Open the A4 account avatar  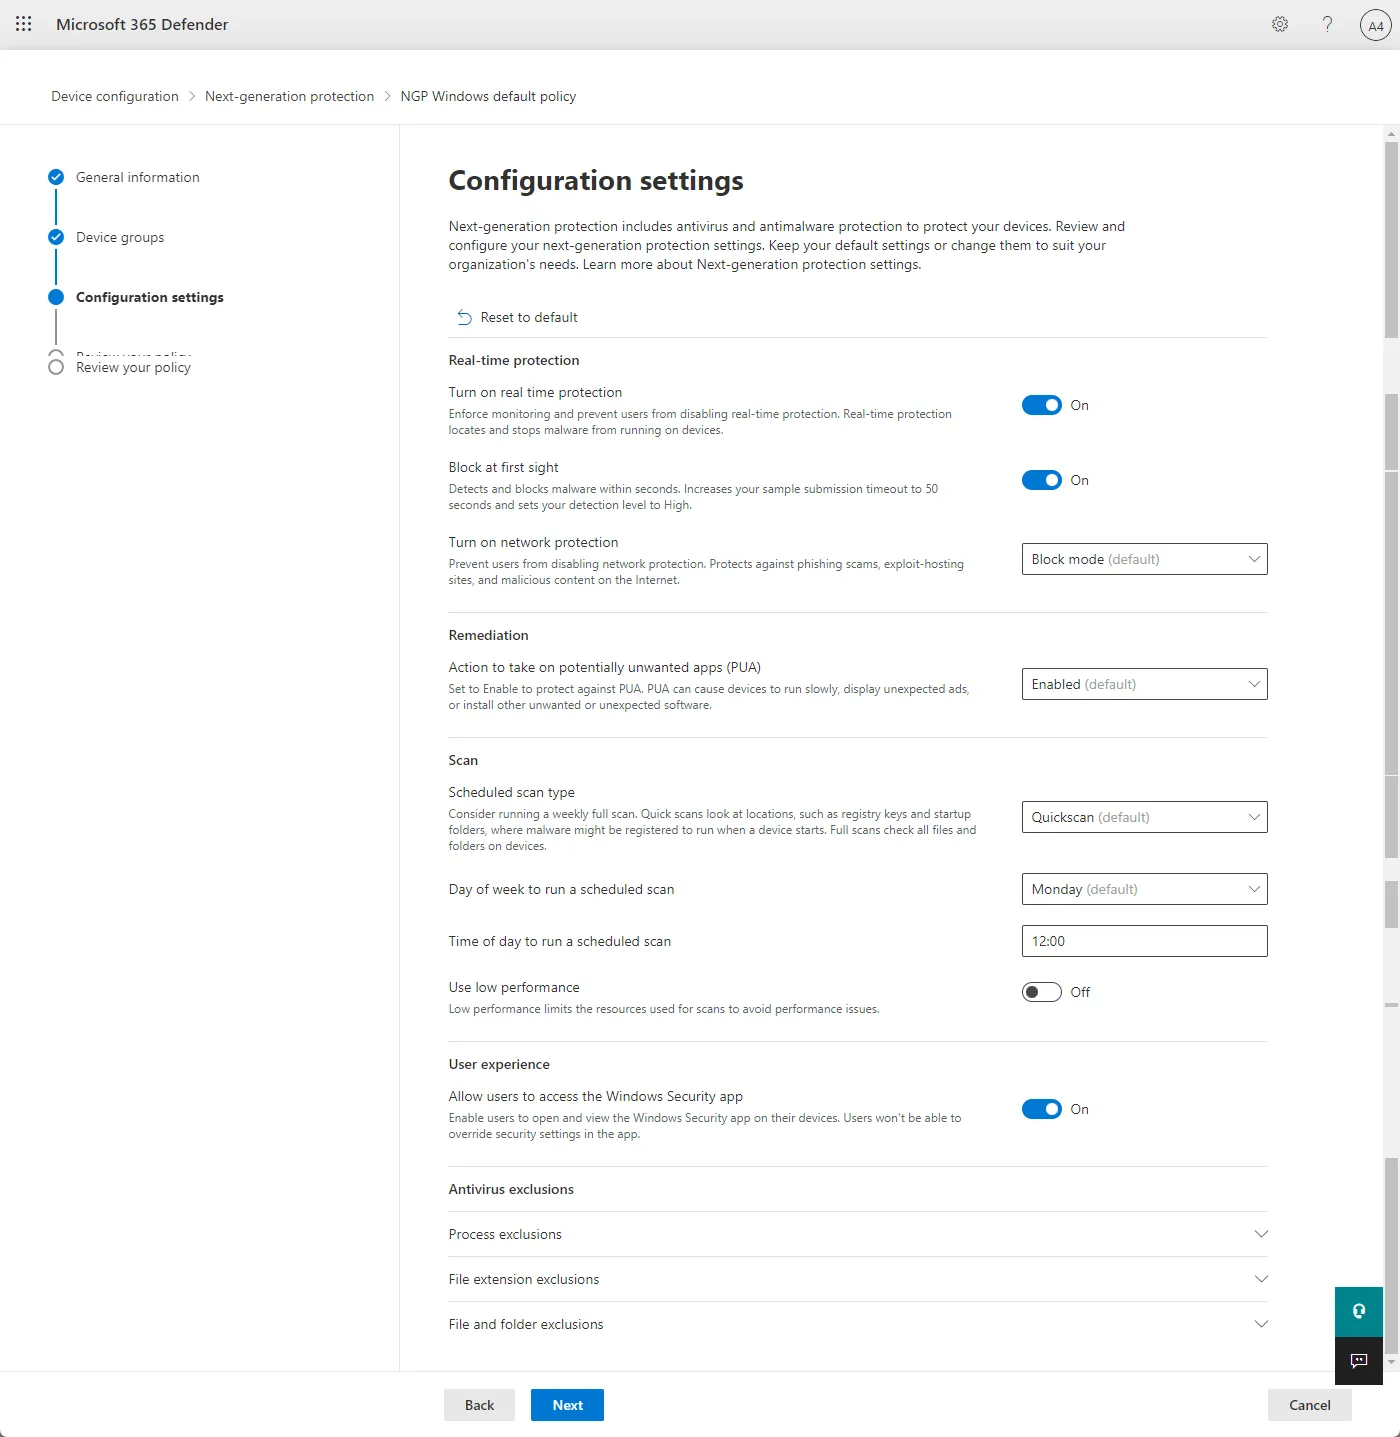point(1376,25)
